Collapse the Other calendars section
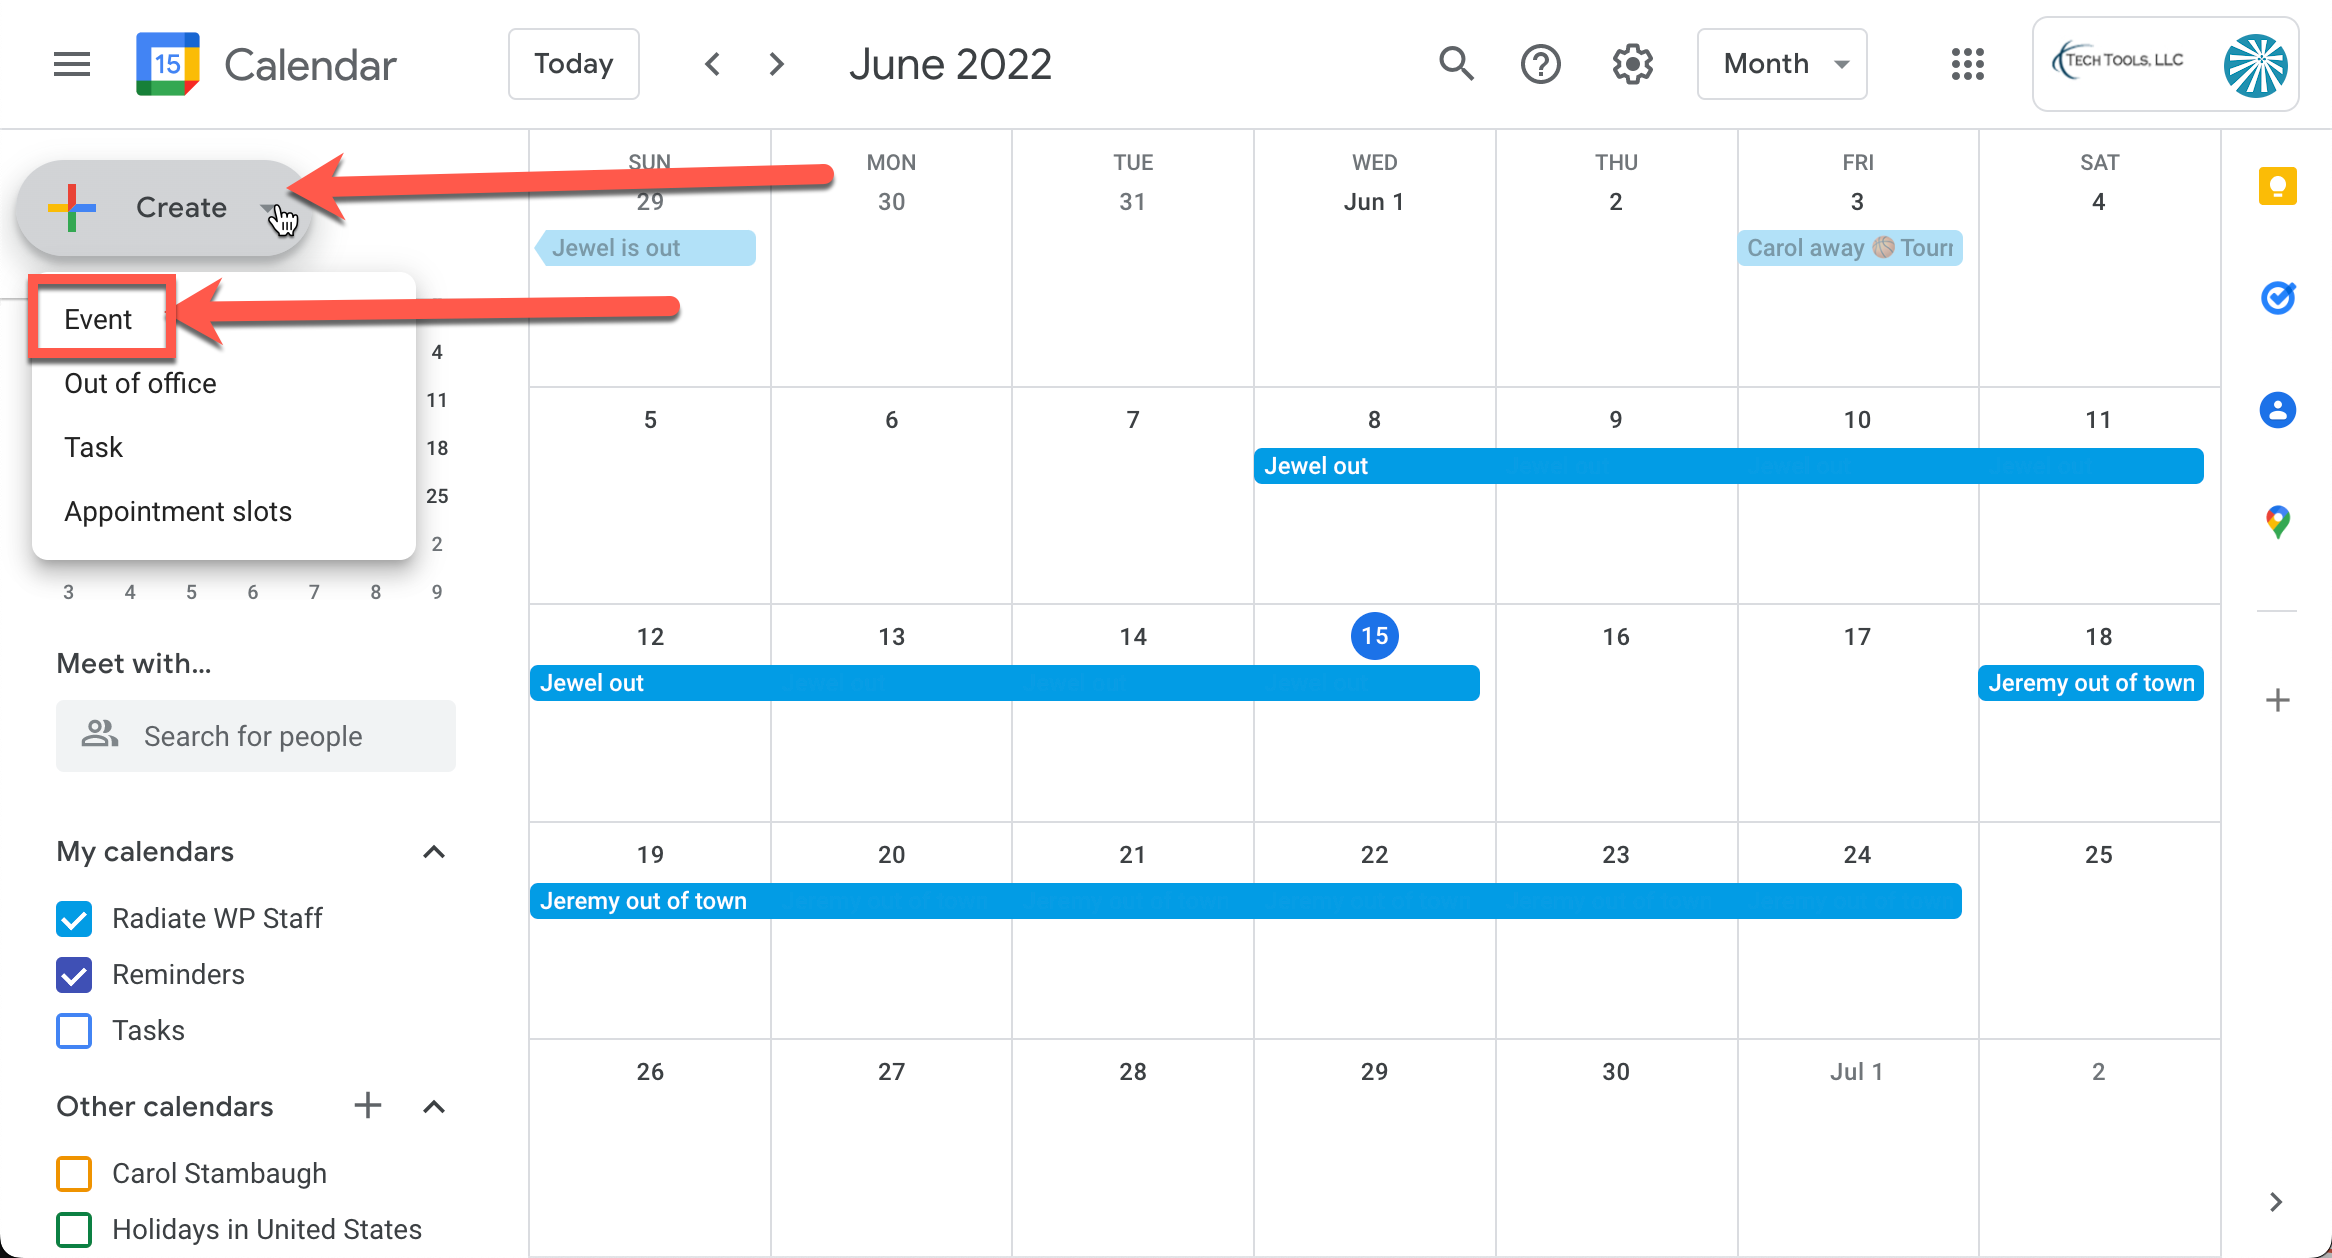Image resolution: width=2332 pixels, height=1258 pixels. [x=434, y=1106]
